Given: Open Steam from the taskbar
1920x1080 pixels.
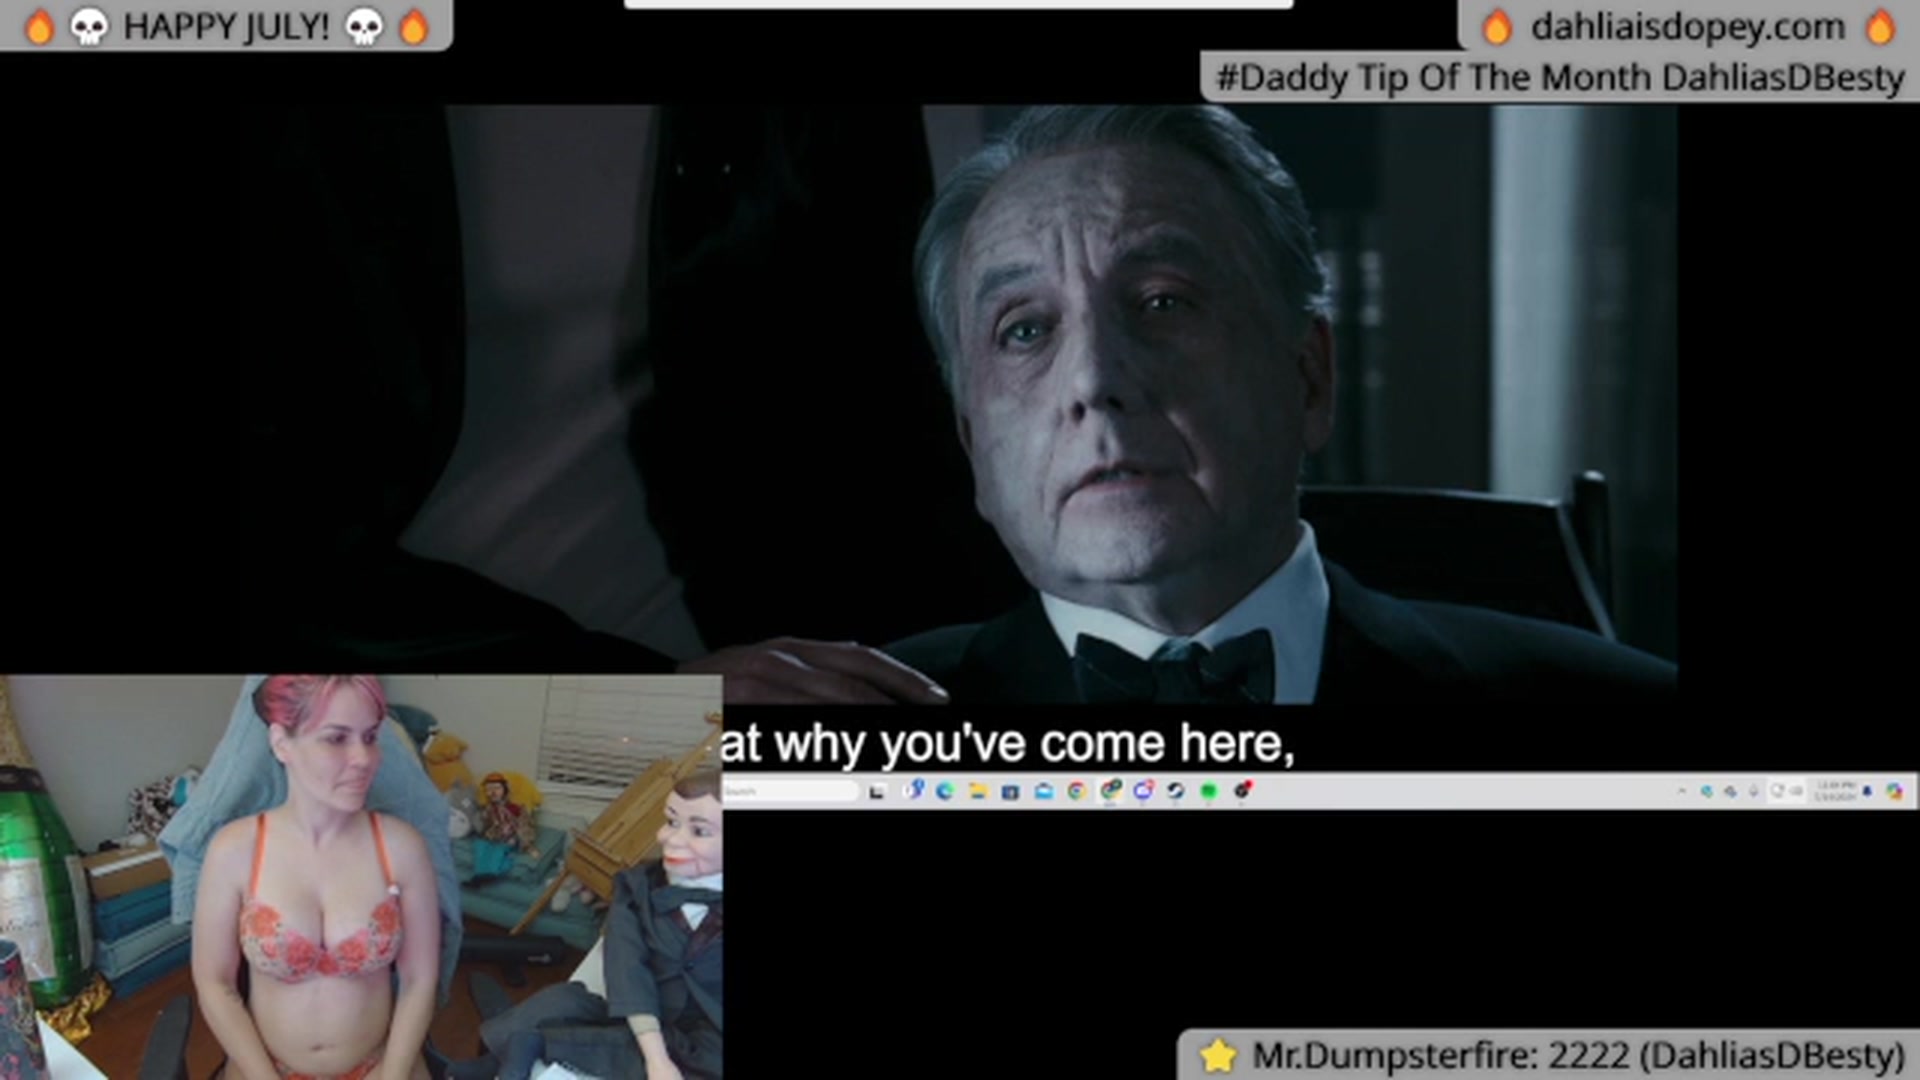Looking at the screenshot, I should tap(1175, 791).
